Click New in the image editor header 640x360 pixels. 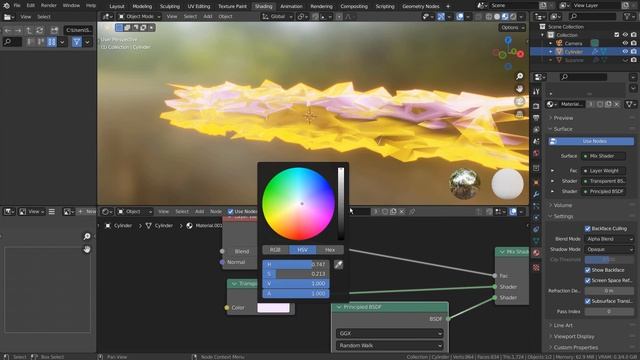click(87, 211)
